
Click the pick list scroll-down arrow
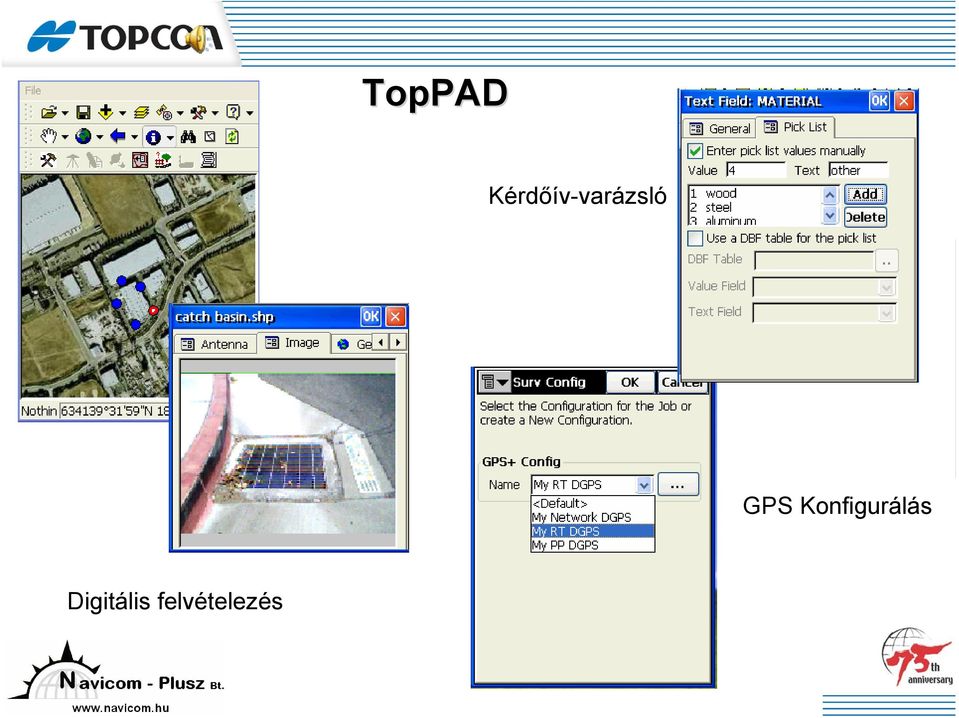point(829,215)
